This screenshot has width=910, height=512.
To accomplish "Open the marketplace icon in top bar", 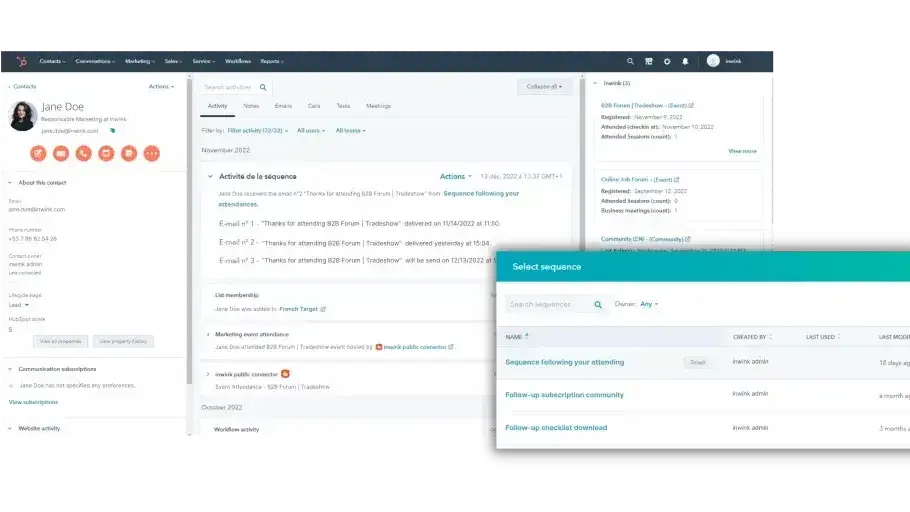I will (x=648, y=61).
